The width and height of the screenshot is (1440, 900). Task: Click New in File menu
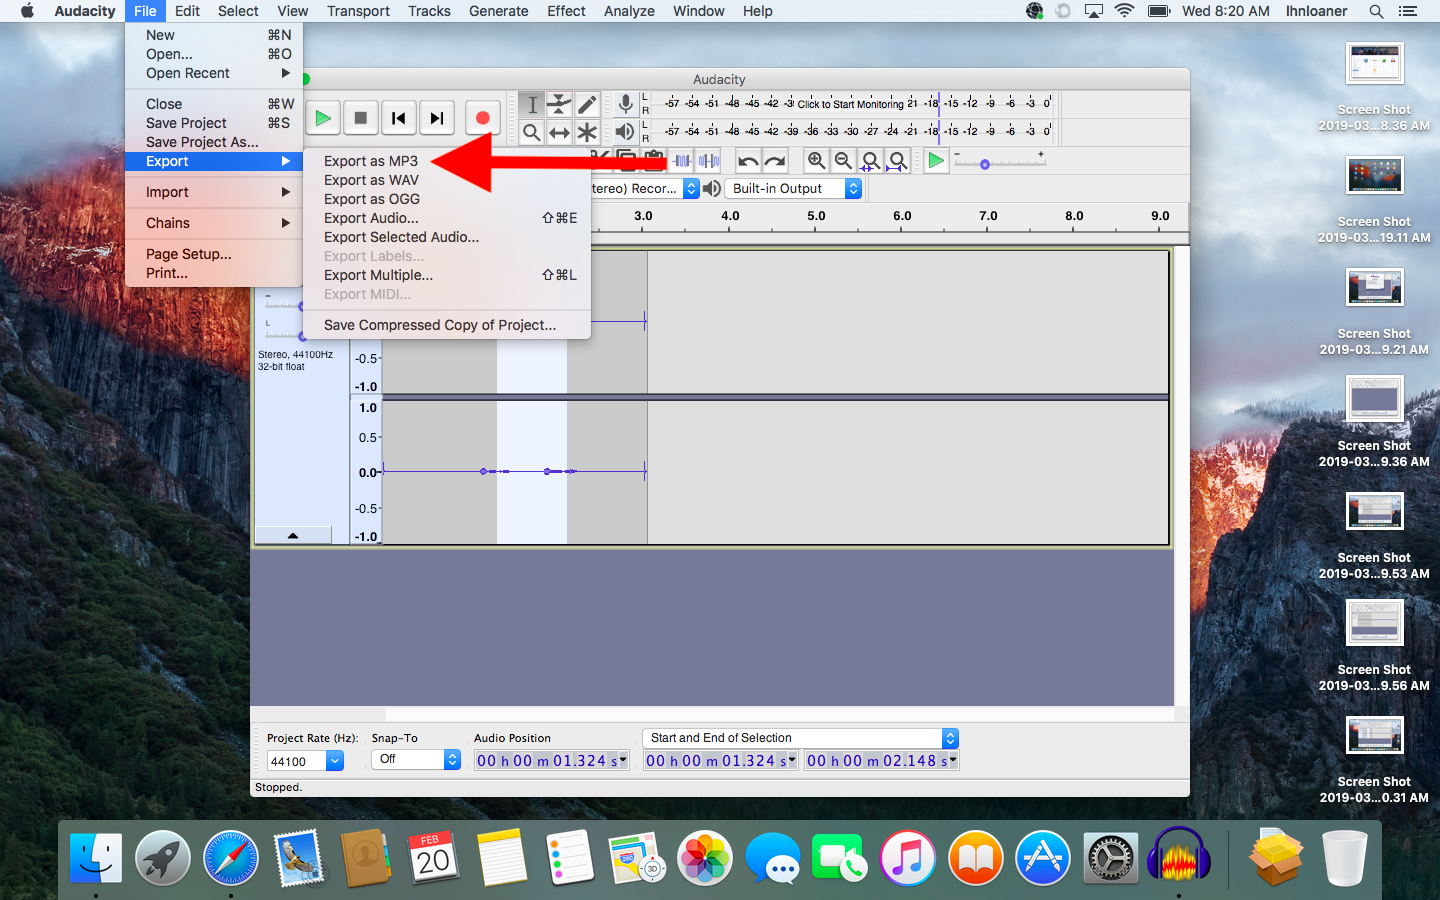pyautogui.click(x=214, y=35)
